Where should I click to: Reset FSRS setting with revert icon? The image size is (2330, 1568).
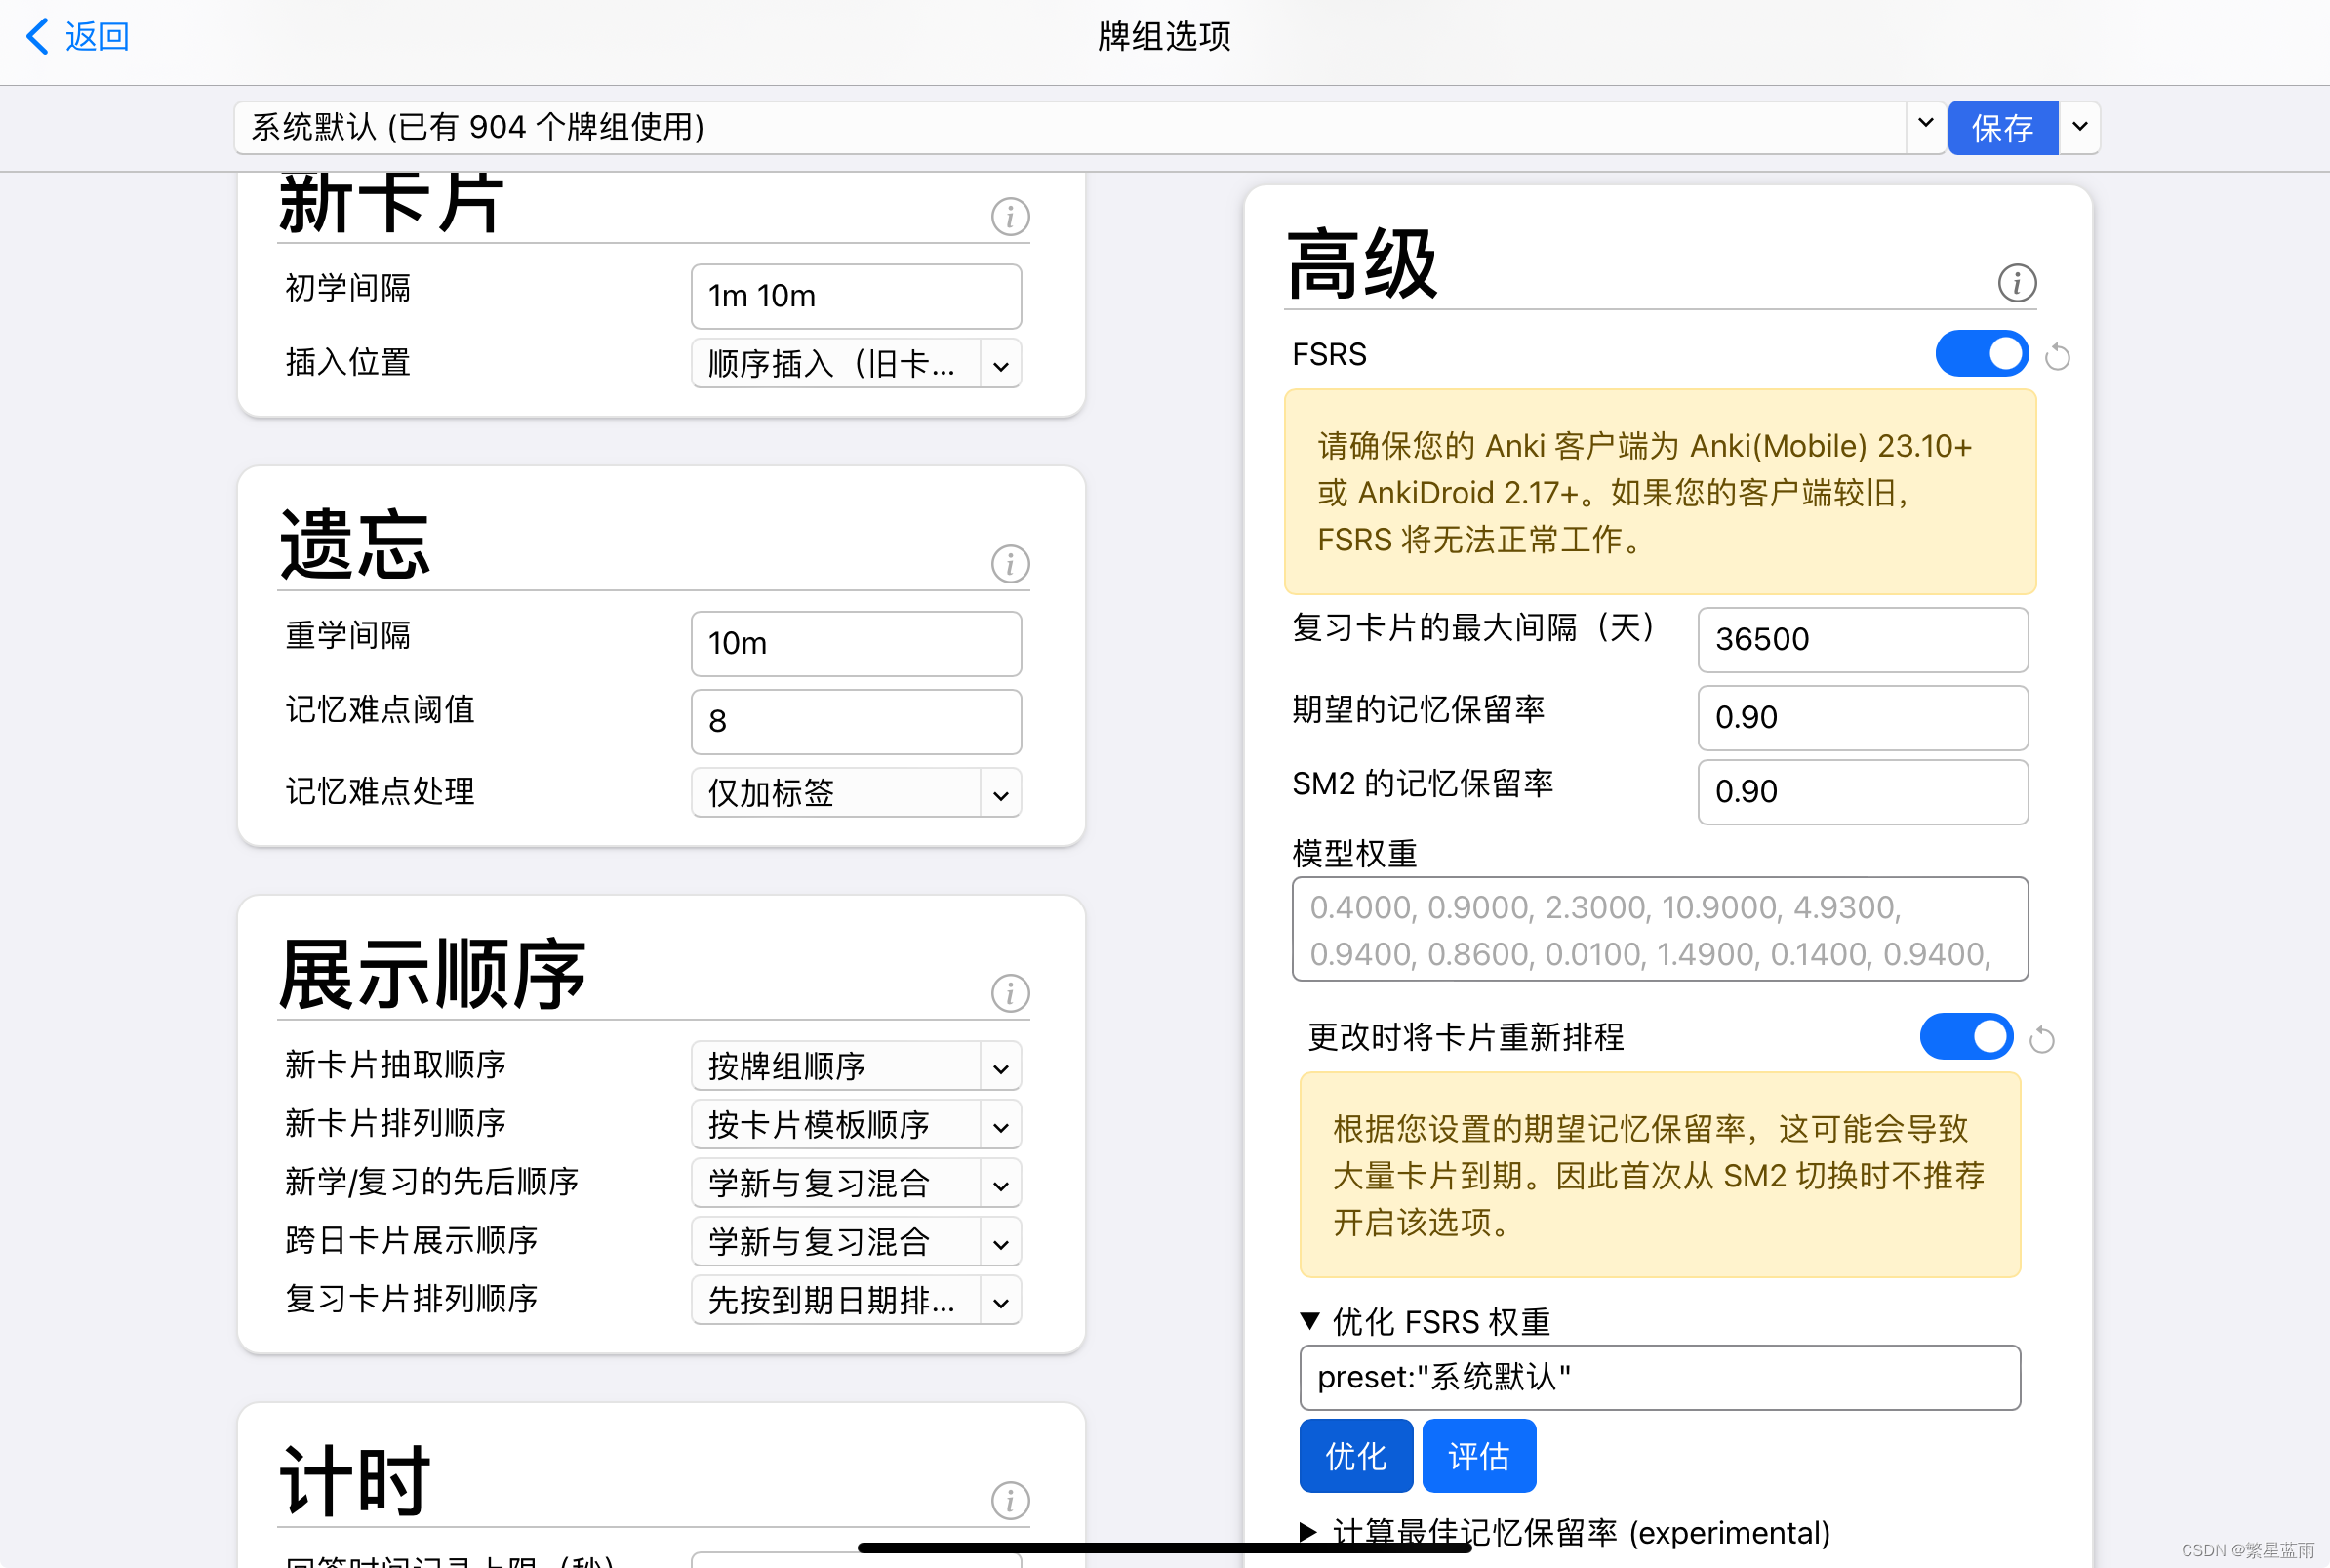pos(2057,356)
